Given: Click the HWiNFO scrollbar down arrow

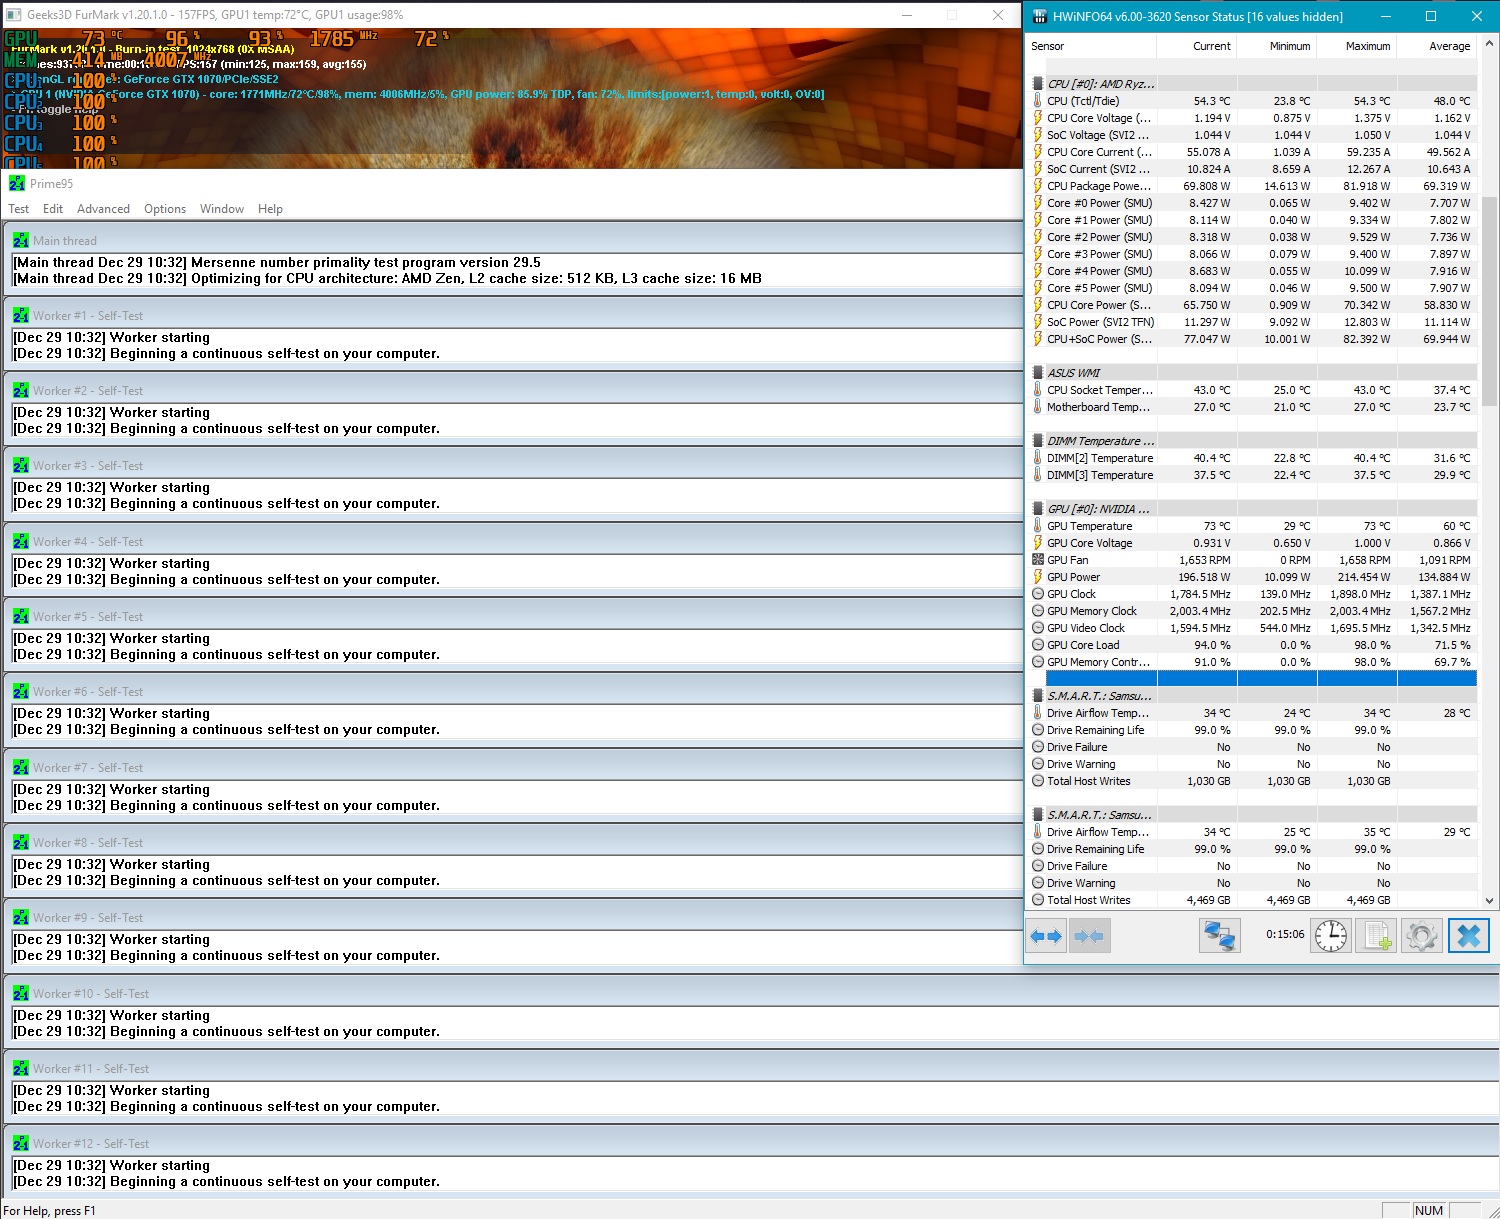Looking at the screenshot, I should pyautogui.click(x=1489, y=900).
